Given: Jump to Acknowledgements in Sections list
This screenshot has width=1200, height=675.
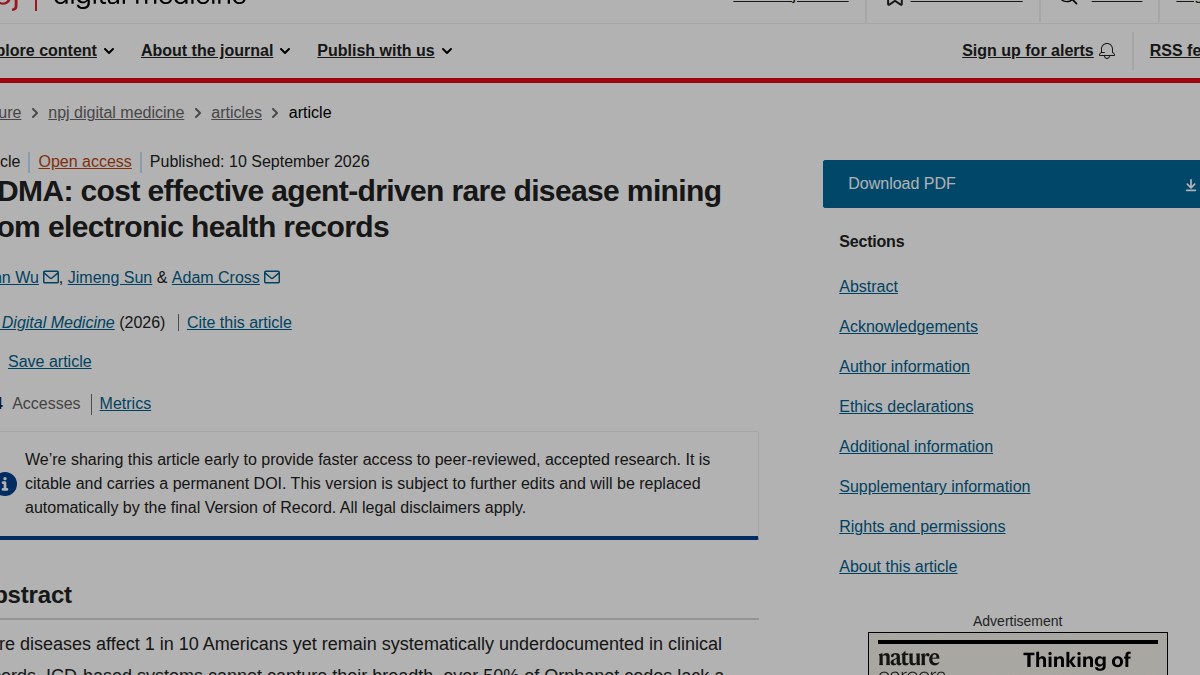Looking at the screenshot, I should pyautogui.click(x=908, y=327).
